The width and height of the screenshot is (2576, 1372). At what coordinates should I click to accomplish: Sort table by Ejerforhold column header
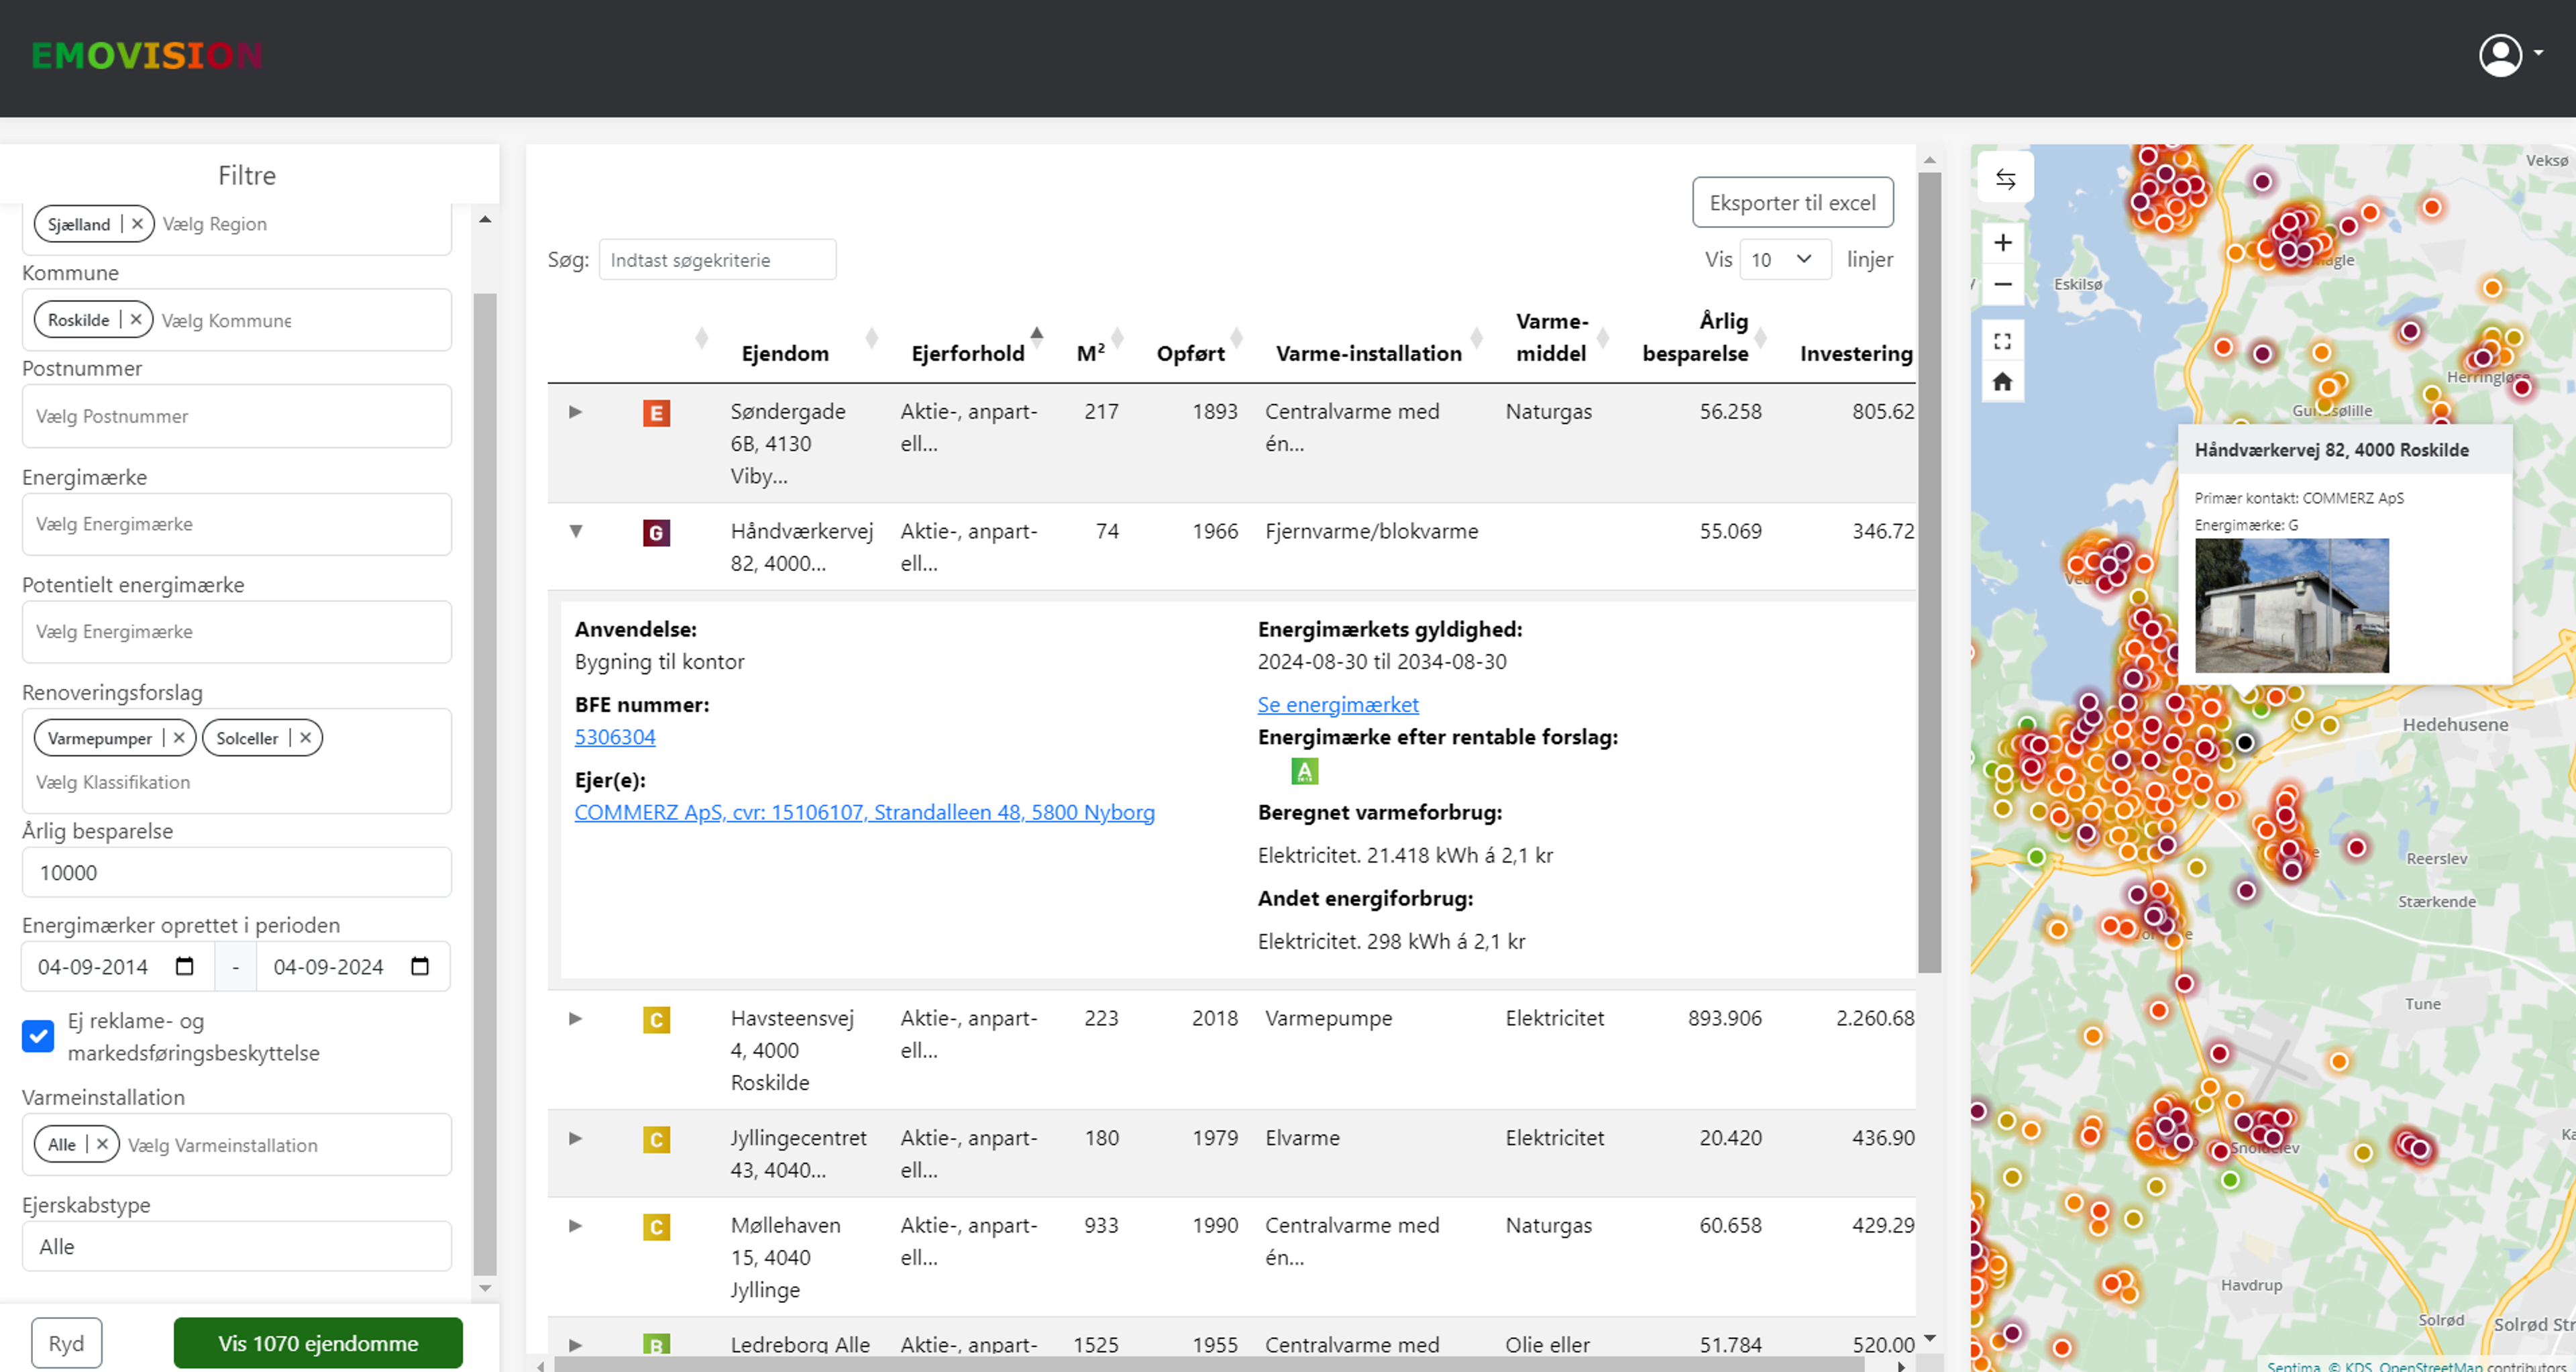pos(967,353)
